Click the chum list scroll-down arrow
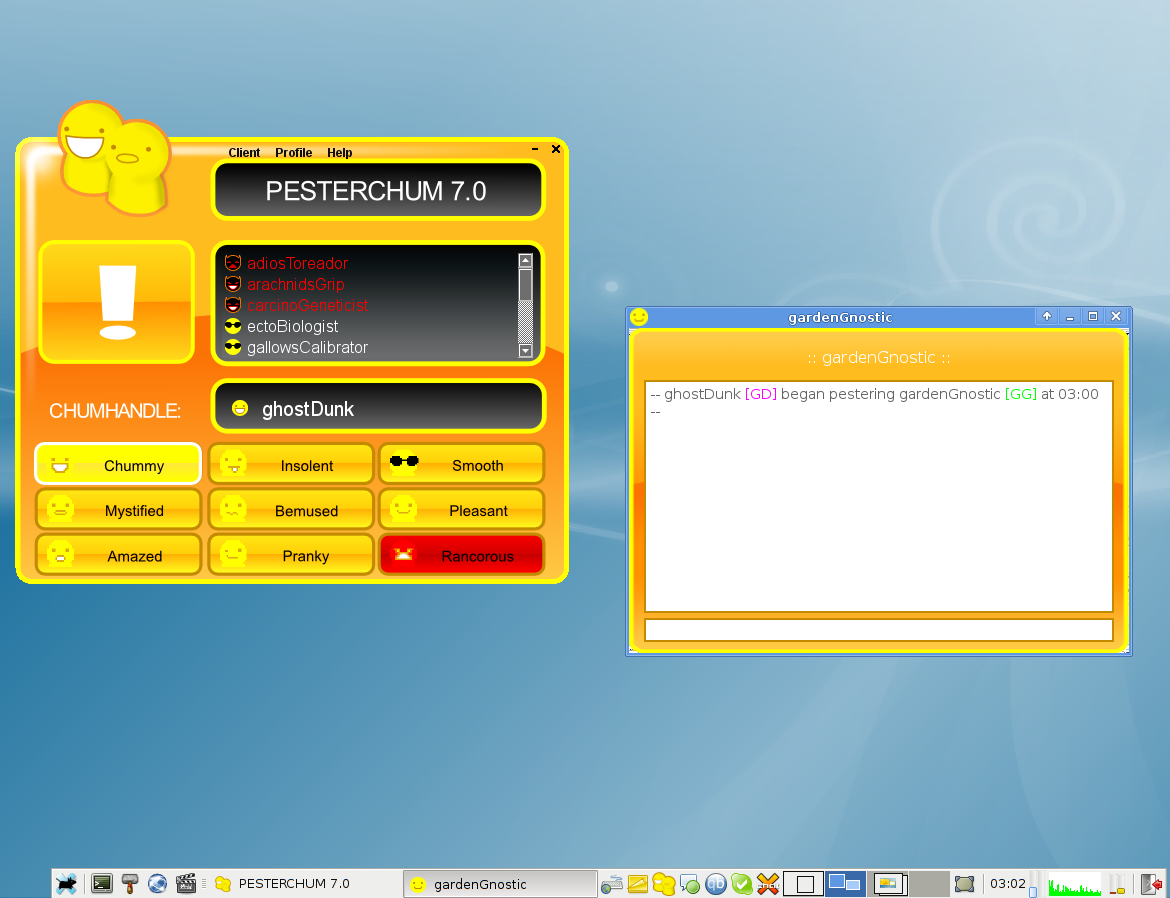 tap(525, 350)
